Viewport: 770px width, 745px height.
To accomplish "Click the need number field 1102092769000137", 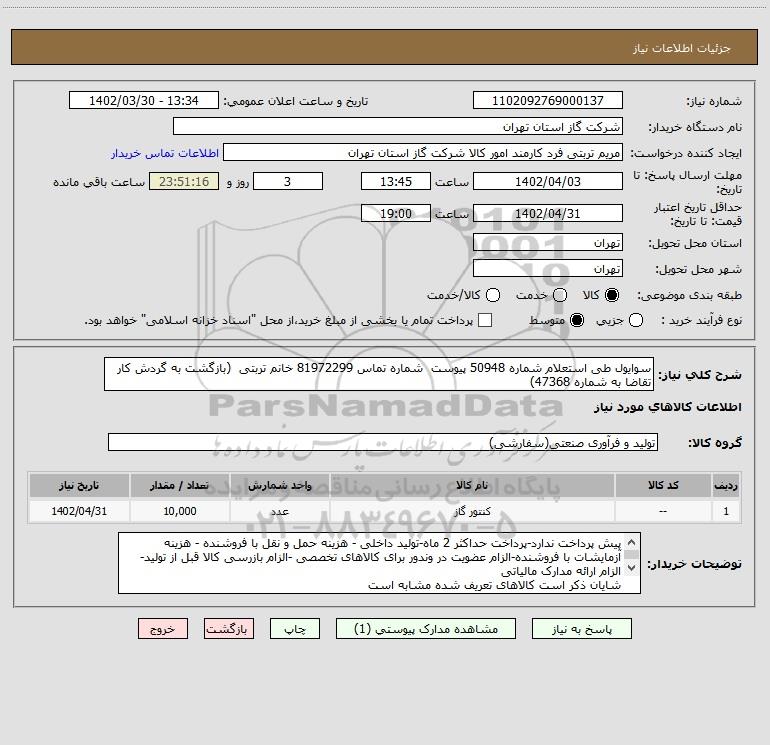I will 548,101.
